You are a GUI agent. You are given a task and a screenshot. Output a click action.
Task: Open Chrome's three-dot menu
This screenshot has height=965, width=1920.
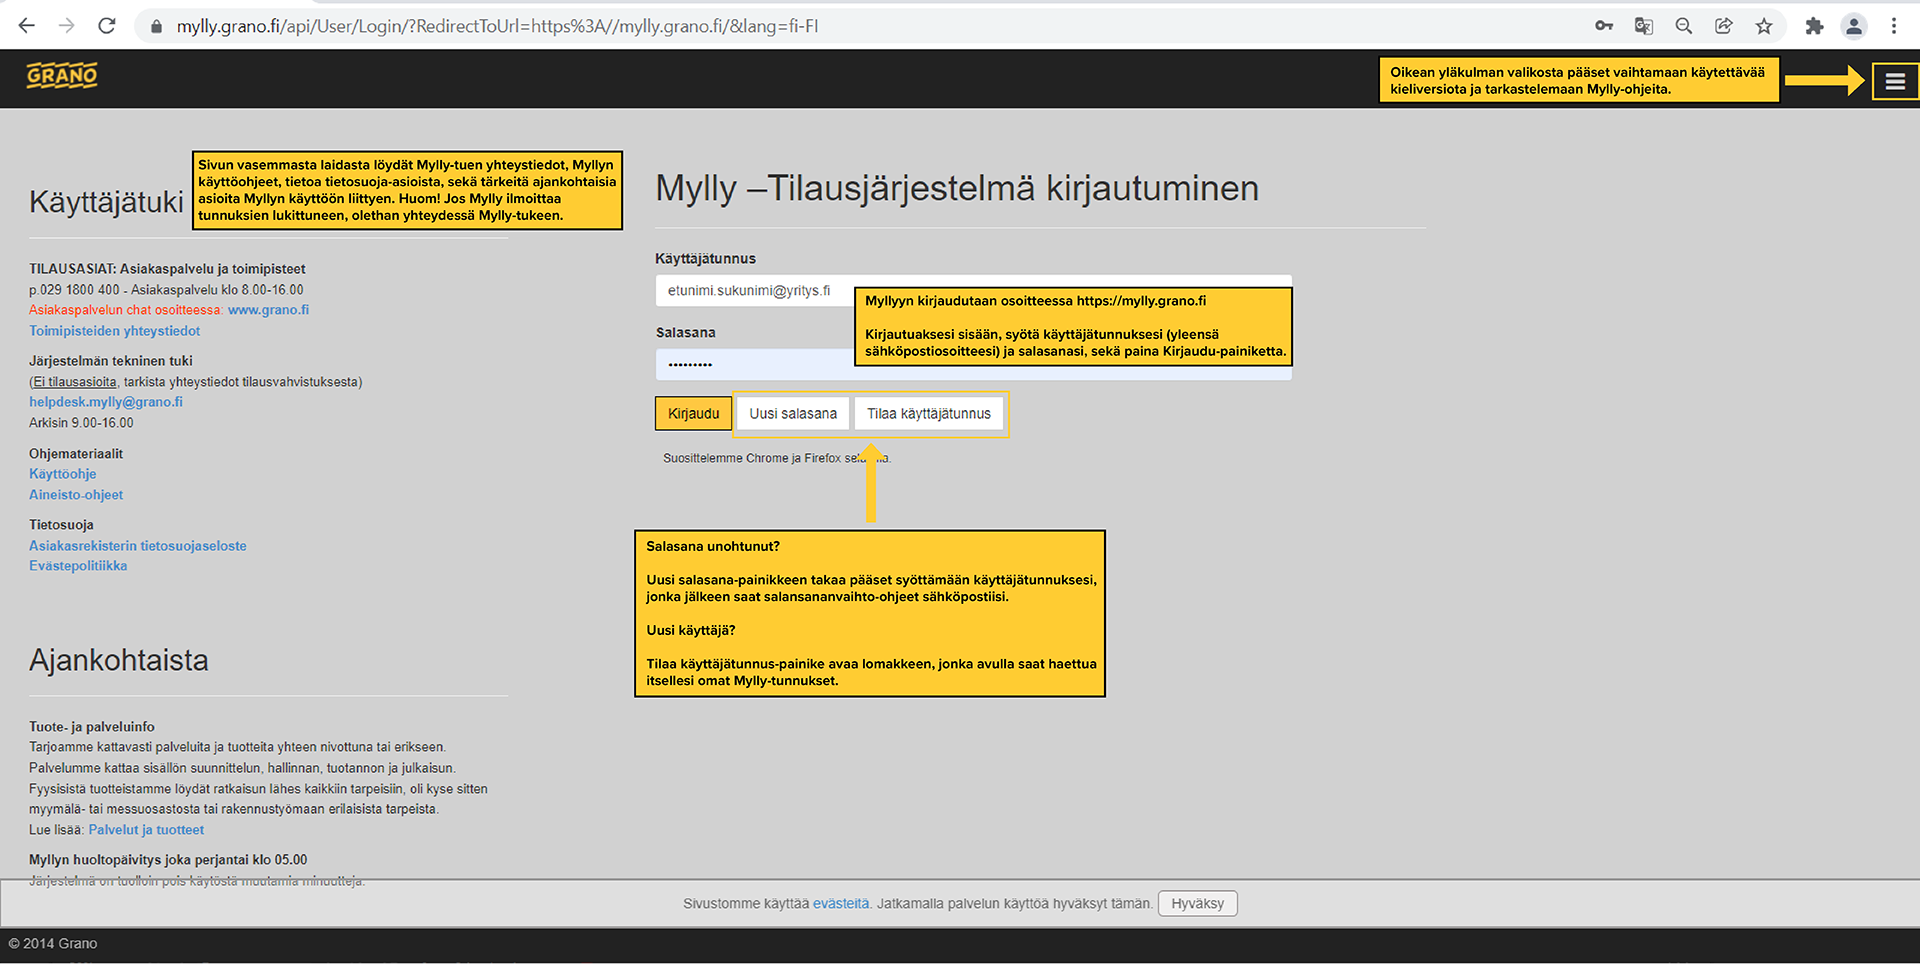tap(1894, 26)
